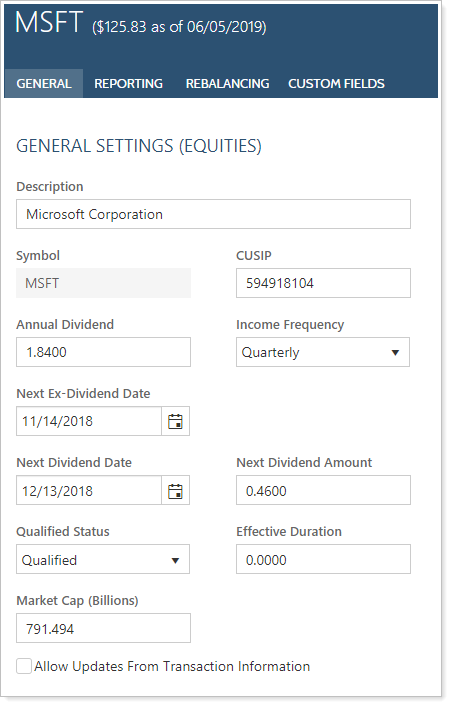Edit the Description field Microsoft Corporation
Screen dimensions: 451x706
tap(213, 214)
